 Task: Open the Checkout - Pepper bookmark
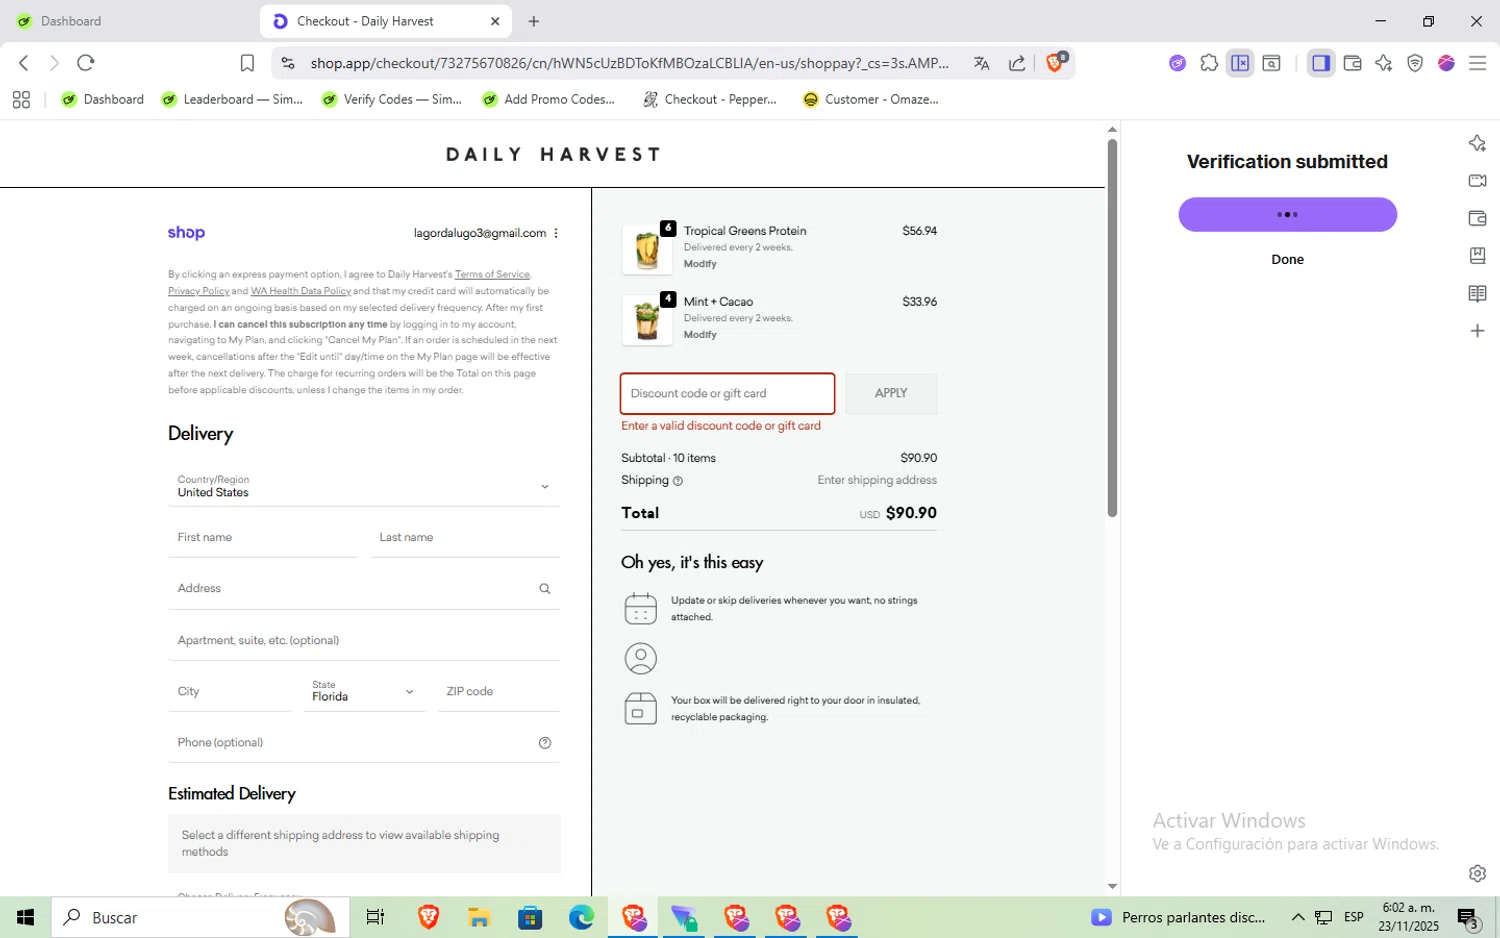coord(709,99)
